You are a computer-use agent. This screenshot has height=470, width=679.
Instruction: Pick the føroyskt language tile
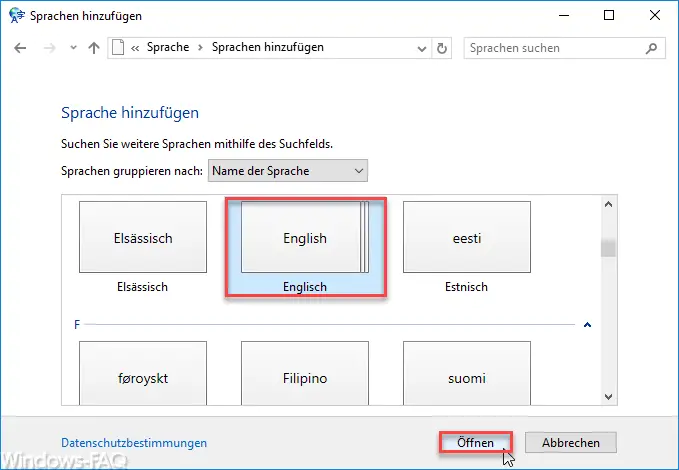click(143, 373)
